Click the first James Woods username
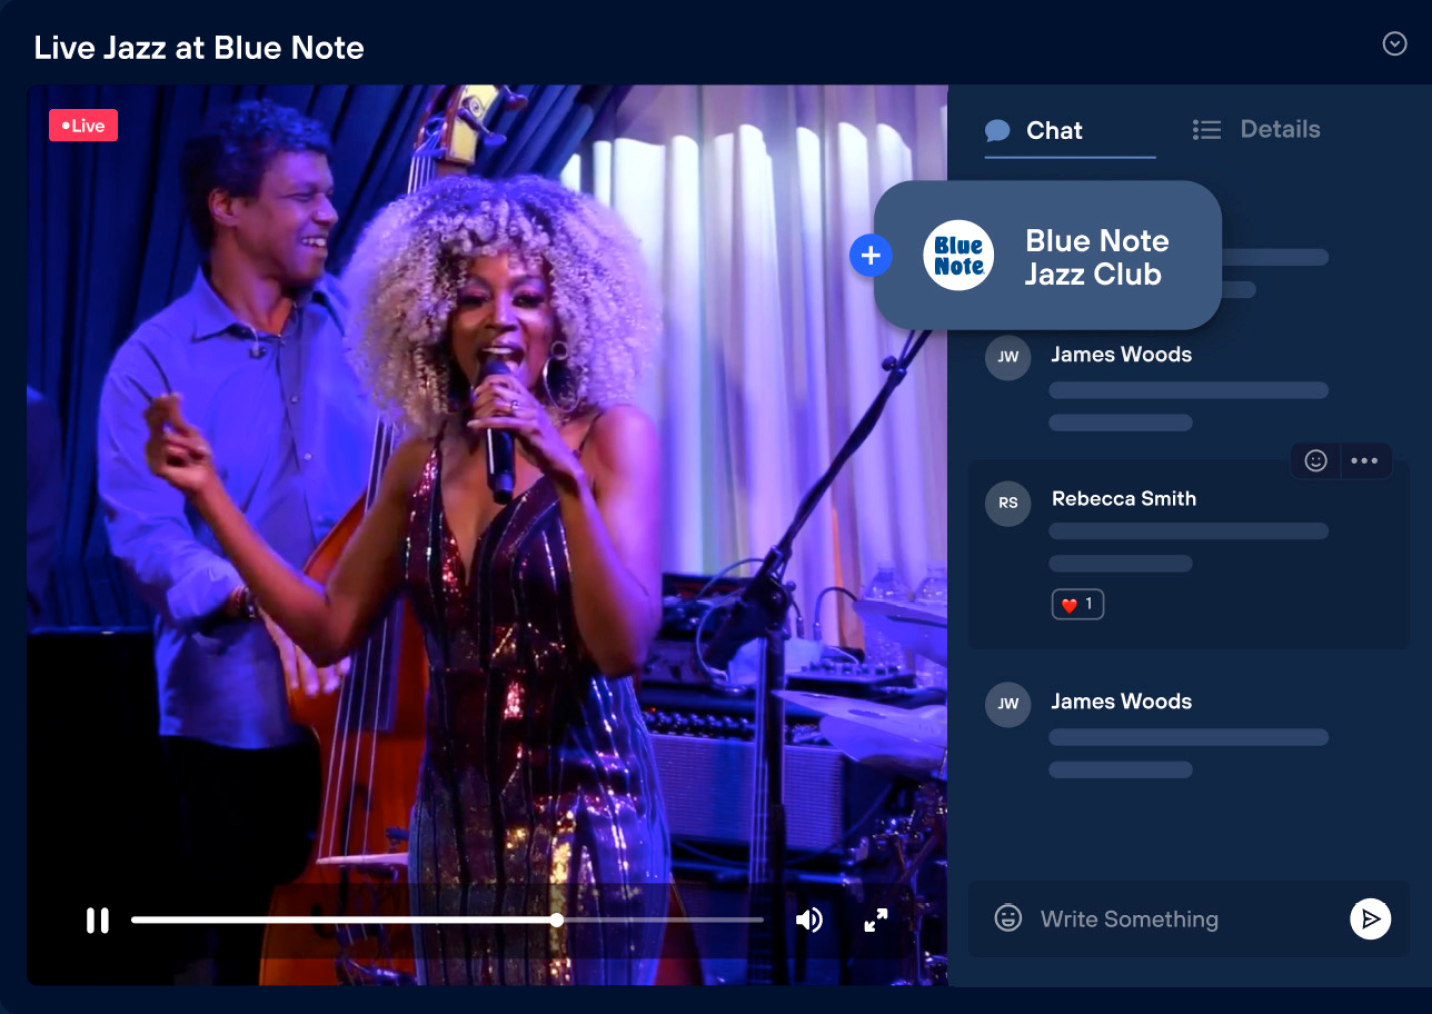1432x1014 pixels. pyautogui.click(x=1121, y=355)
